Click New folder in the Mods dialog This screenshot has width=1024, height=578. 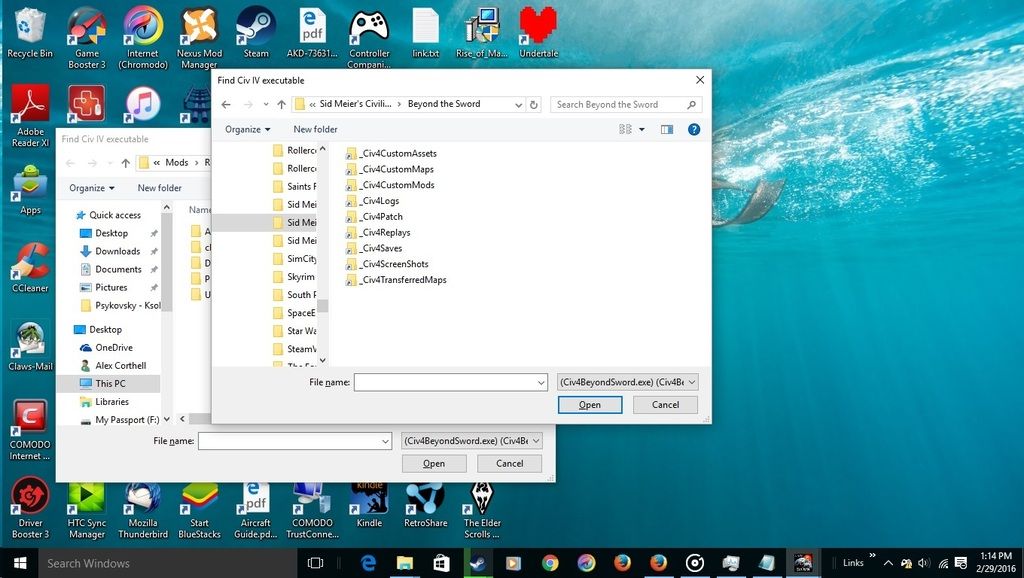[159, 188]
